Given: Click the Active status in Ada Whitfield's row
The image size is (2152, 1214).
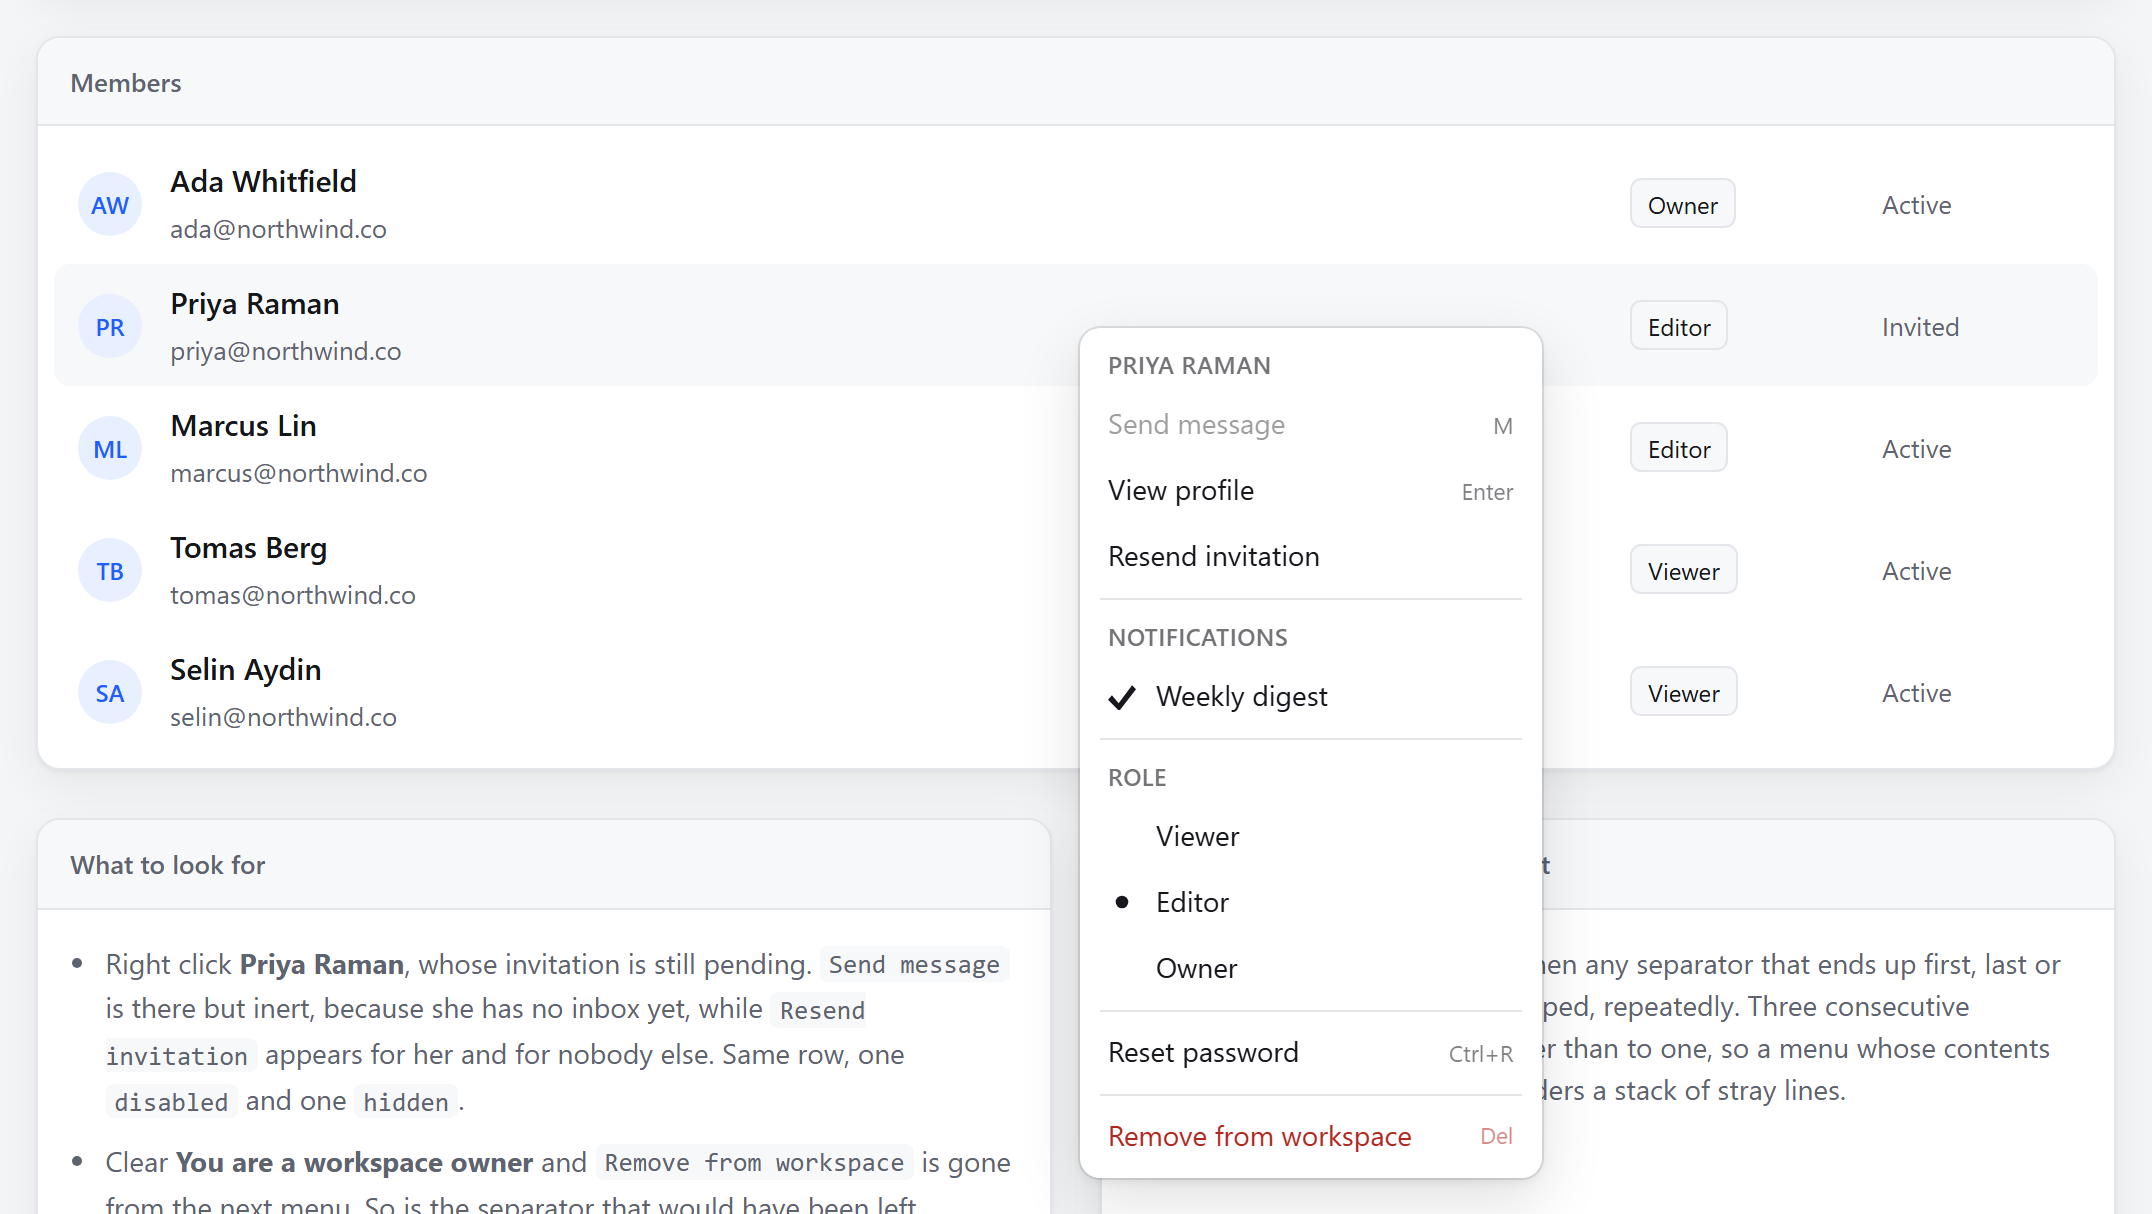Looking at the screenshot, I should click(1916, 205).
